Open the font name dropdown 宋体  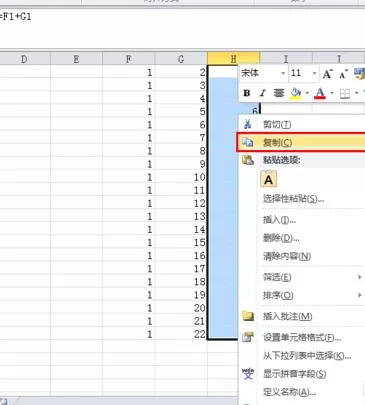pyautogui.click(x=283, y=73)
